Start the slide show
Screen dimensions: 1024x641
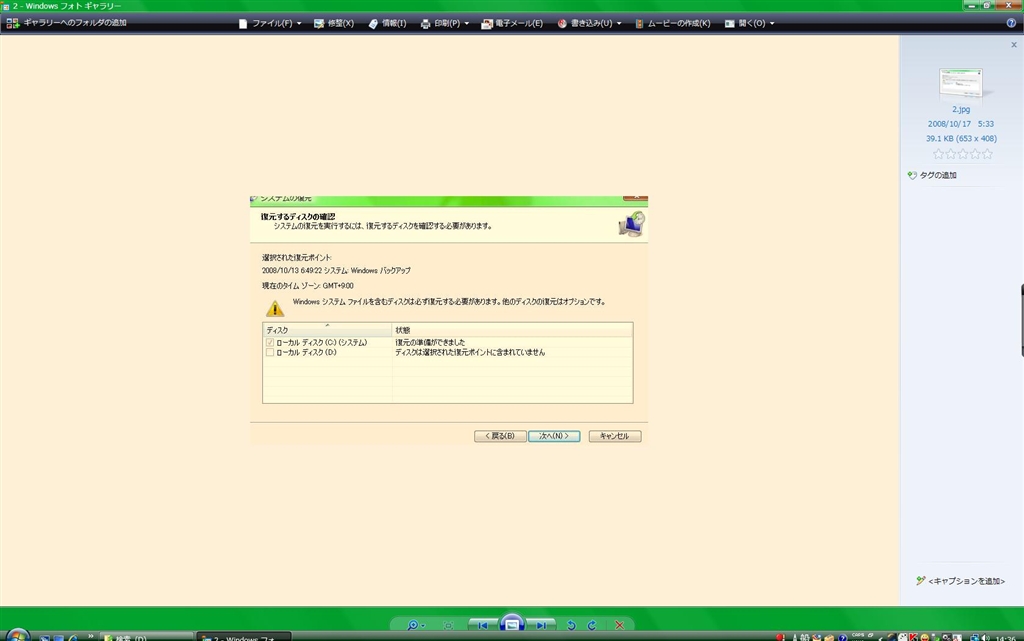512,624
